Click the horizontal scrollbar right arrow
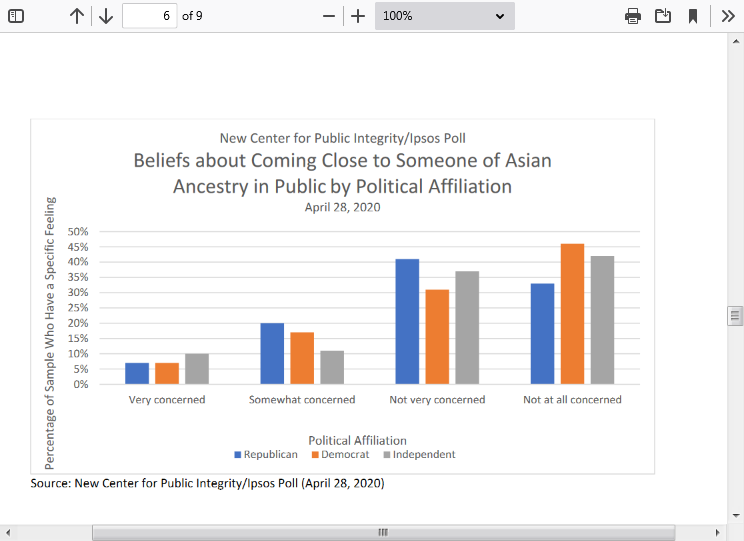 coord(717,532)
